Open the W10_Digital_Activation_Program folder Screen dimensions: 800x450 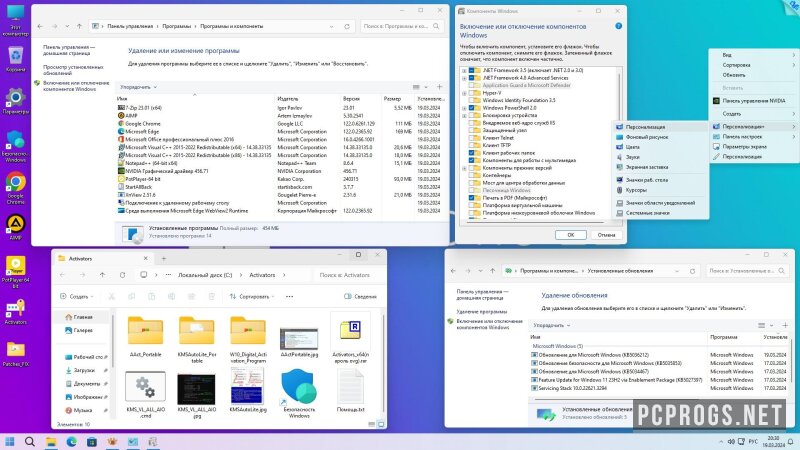pos(248,338)
